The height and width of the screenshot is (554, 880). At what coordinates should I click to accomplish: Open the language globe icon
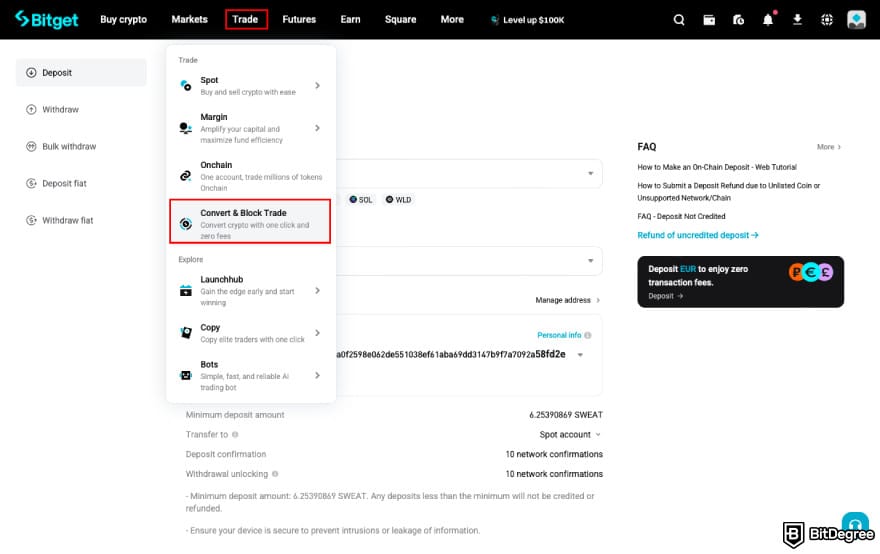point(827,20)
